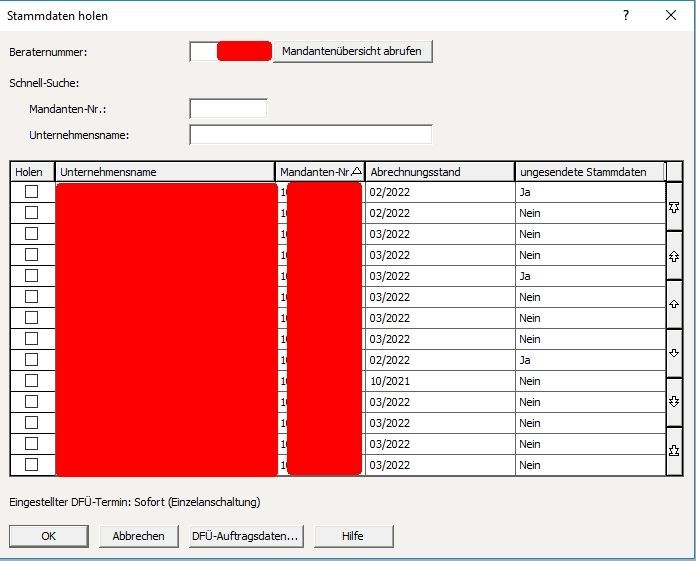Click the Eingestellter DFÜ-Termin status text
This screenshot has width=696, height=561.
pyautogui.click(x=134, y=502)
